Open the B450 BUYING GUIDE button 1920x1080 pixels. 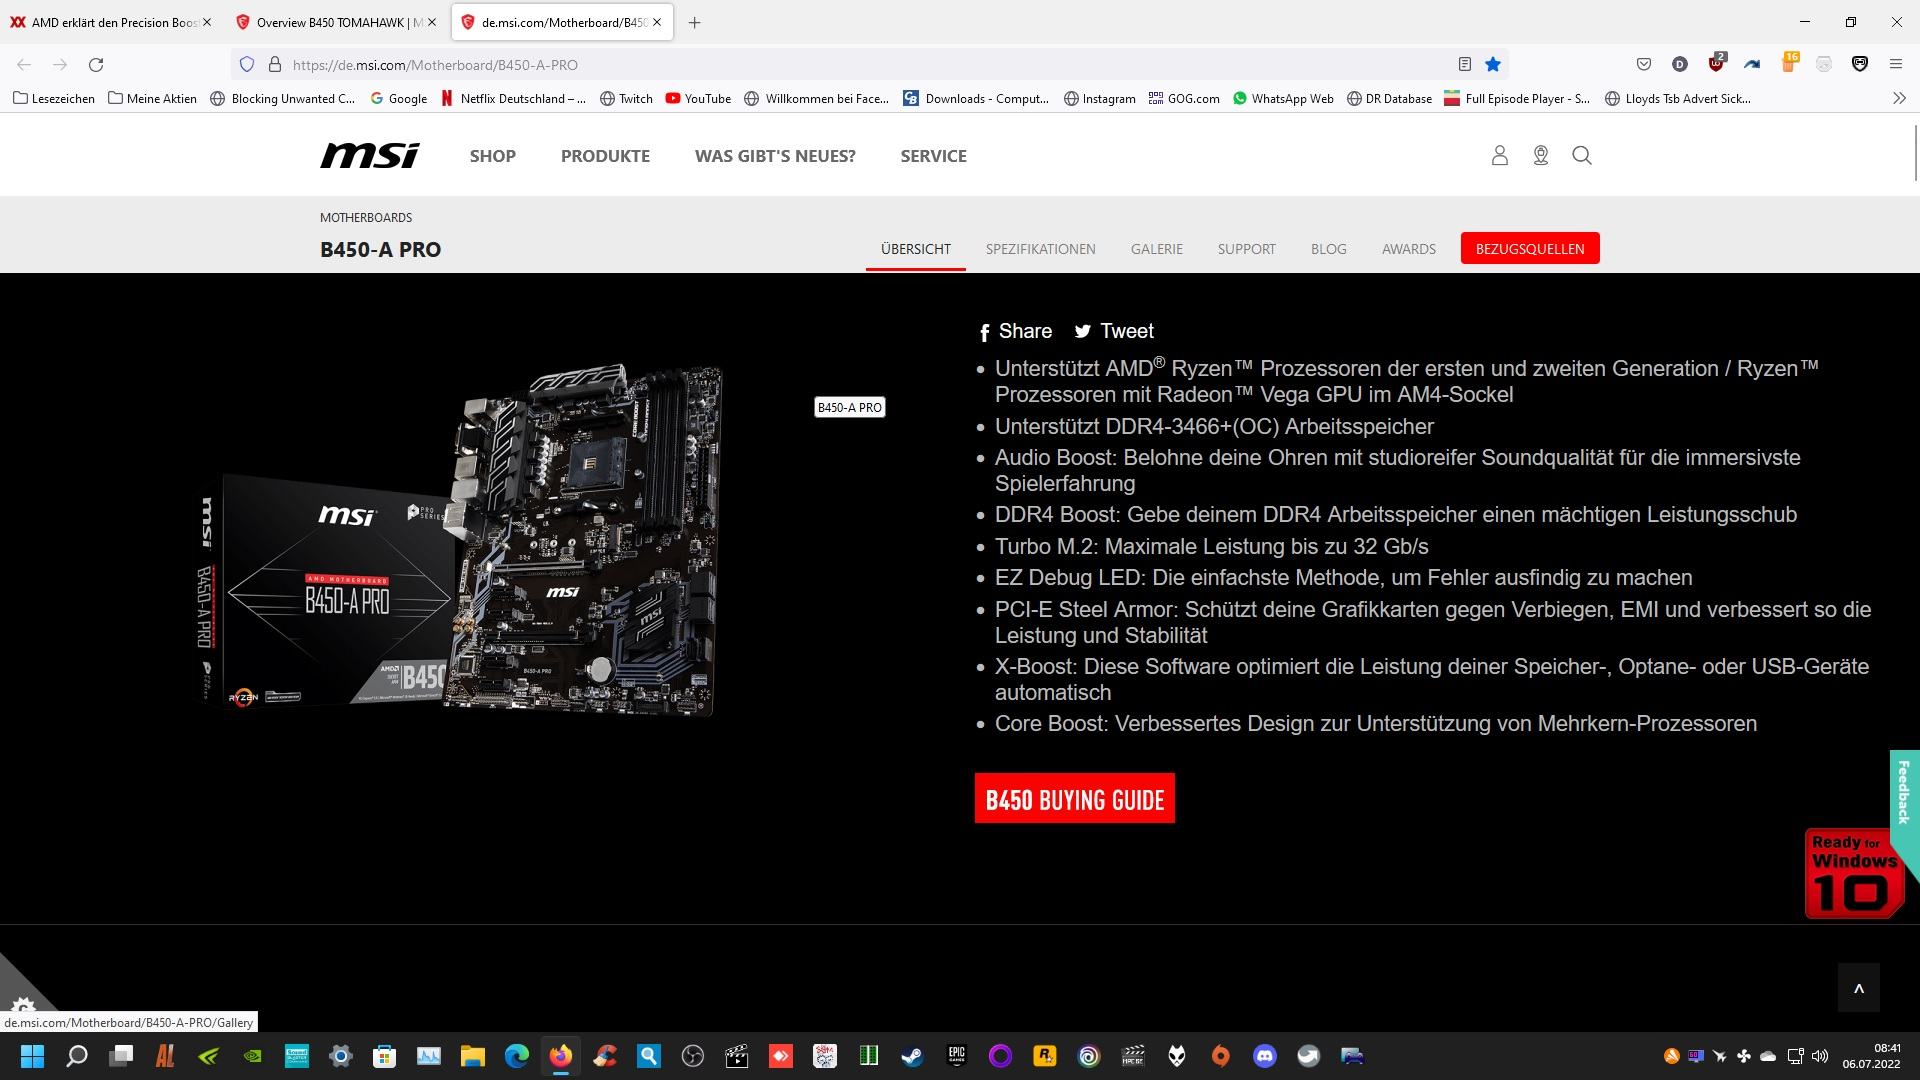click(x=1074, y=799)
